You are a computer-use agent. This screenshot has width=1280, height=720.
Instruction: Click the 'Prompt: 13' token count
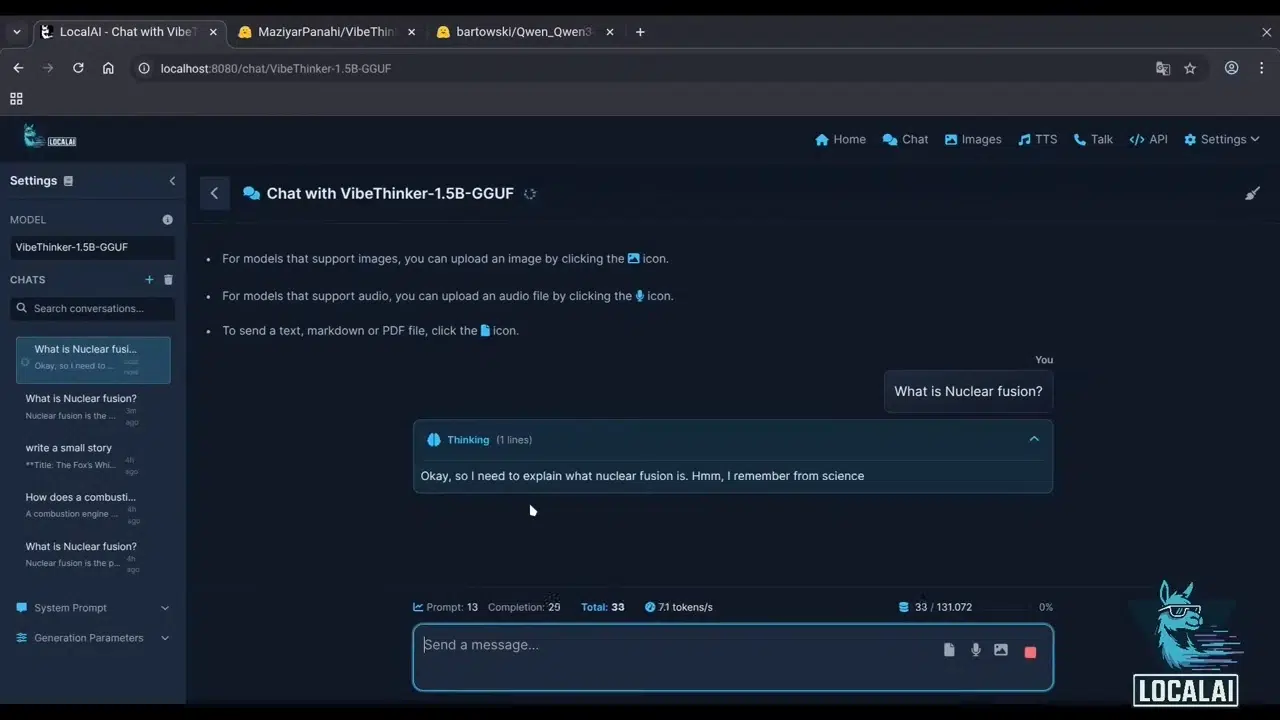[446, 607]
